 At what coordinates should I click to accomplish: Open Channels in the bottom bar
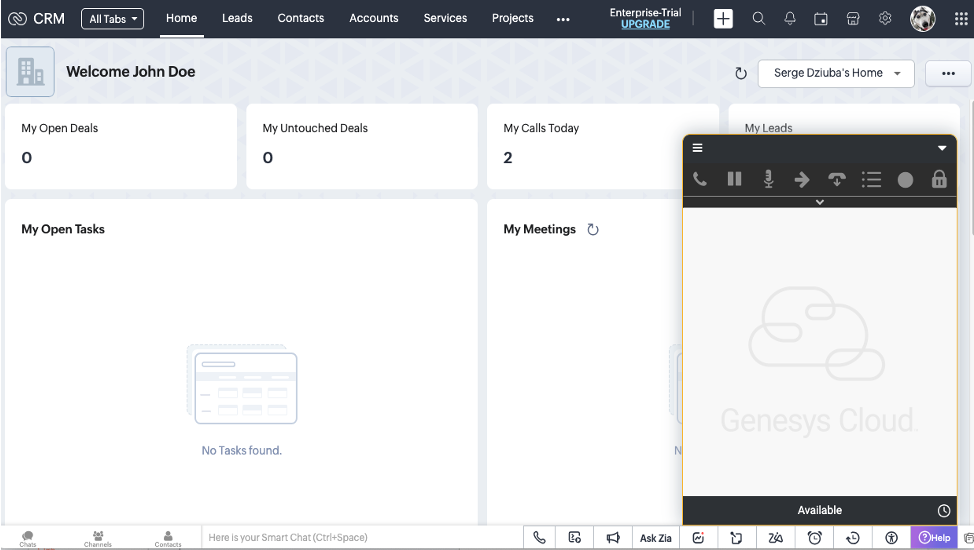[98, 538]
